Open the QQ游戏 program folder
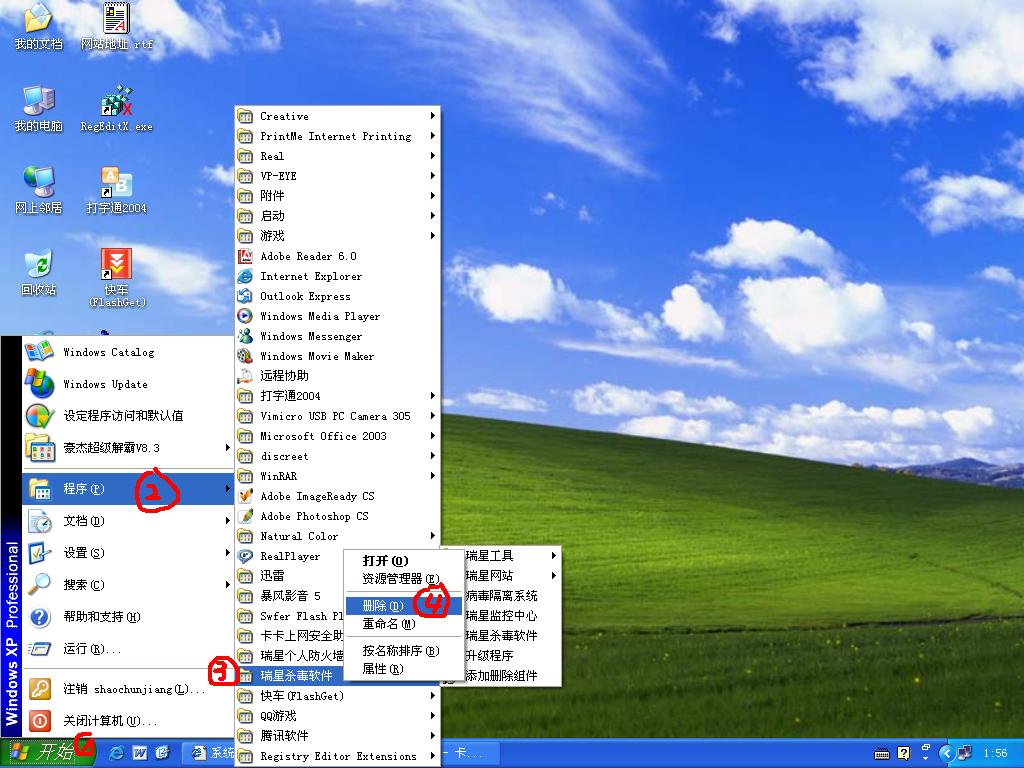The image size is (1024, 768). pos(337,716)
